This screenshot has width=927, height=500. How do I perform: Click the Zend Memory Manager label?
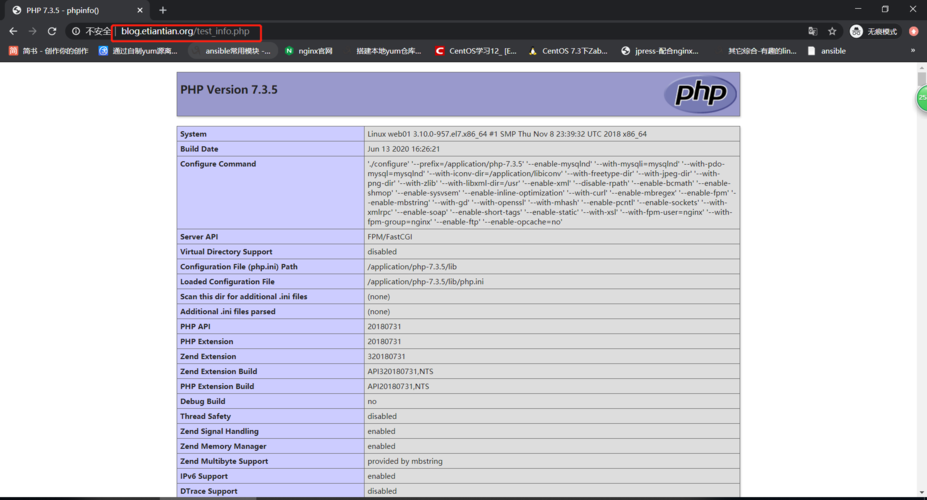[x=223, y=446]
